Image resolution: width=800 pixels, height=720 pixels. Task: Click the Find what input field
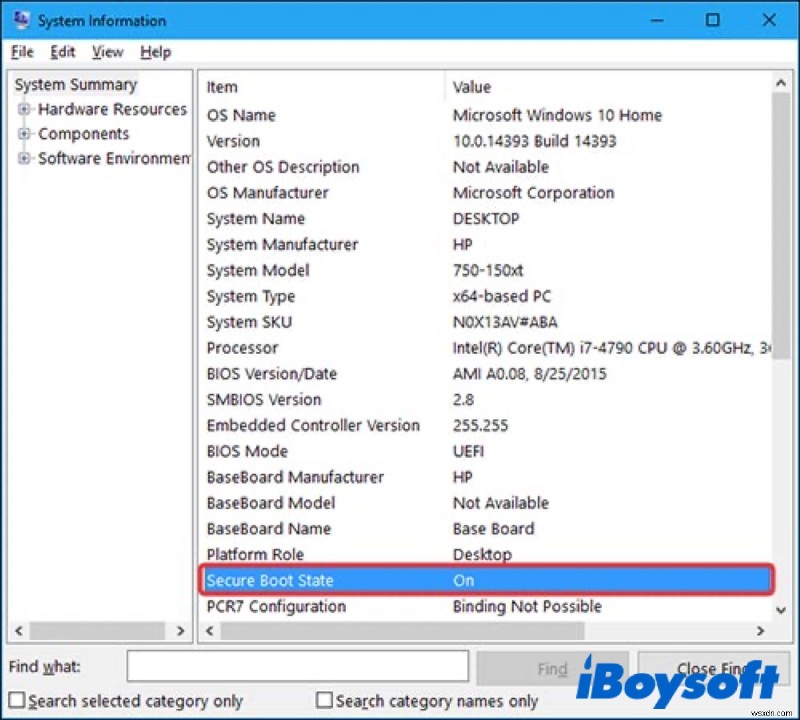(x=297, y=666)
